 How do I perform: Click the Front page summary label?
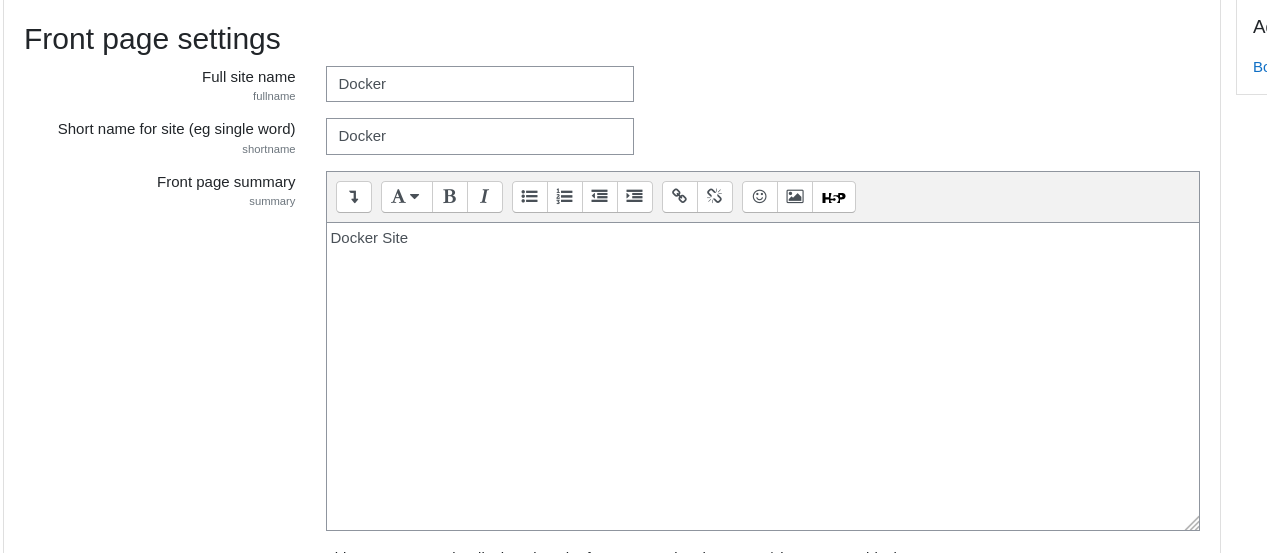tap(226, 182)
